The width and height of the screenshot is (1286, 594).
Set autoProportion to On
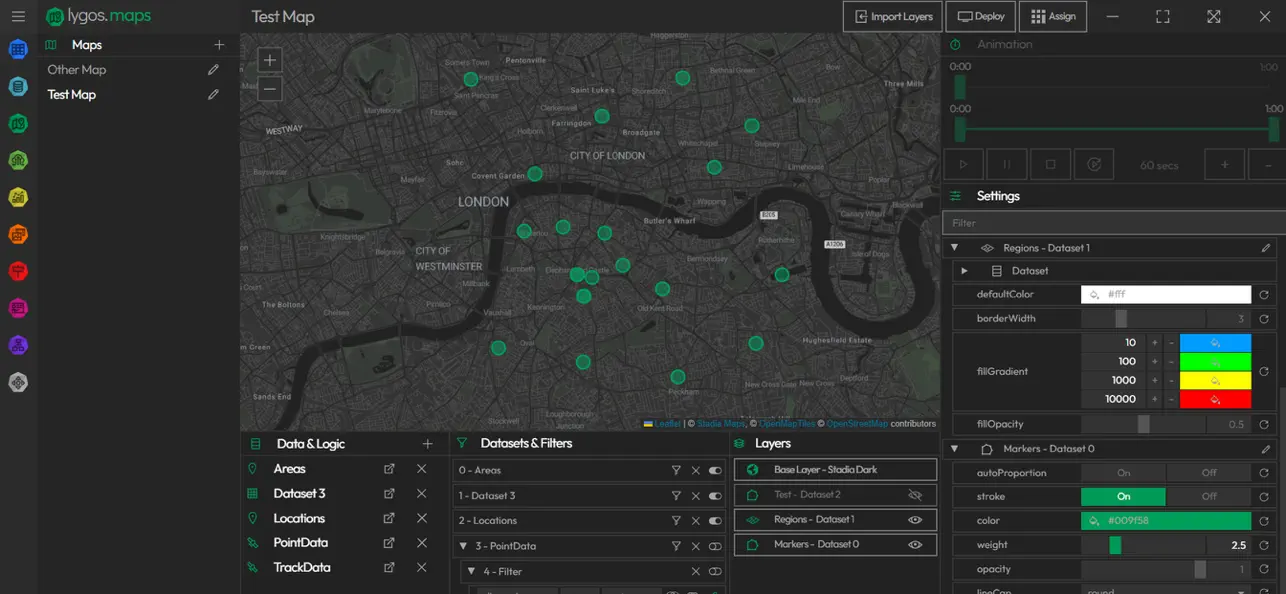pos(1123,473)
